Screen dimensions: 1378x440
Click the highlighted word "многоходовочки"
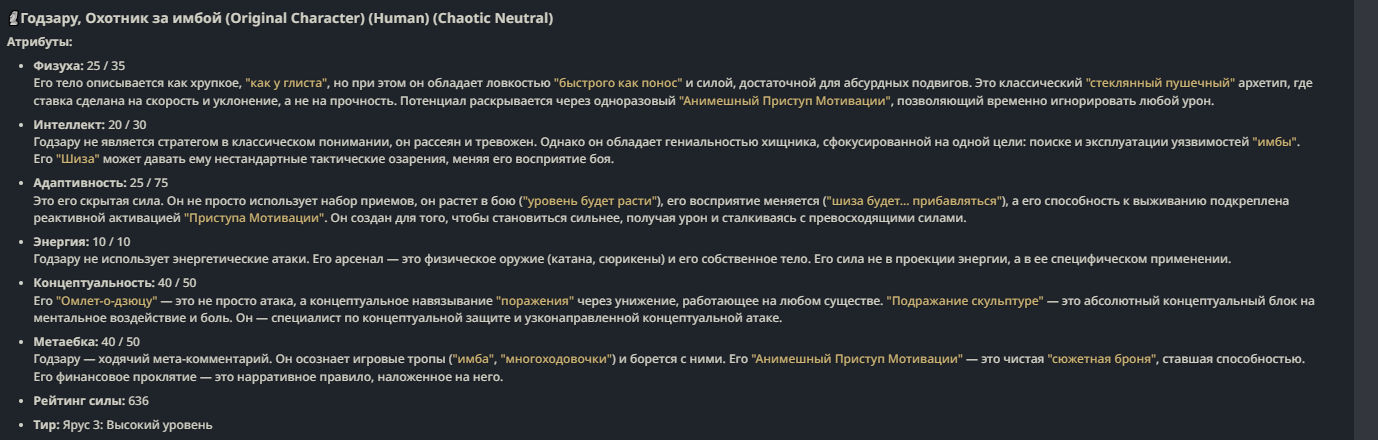point(566,359)
